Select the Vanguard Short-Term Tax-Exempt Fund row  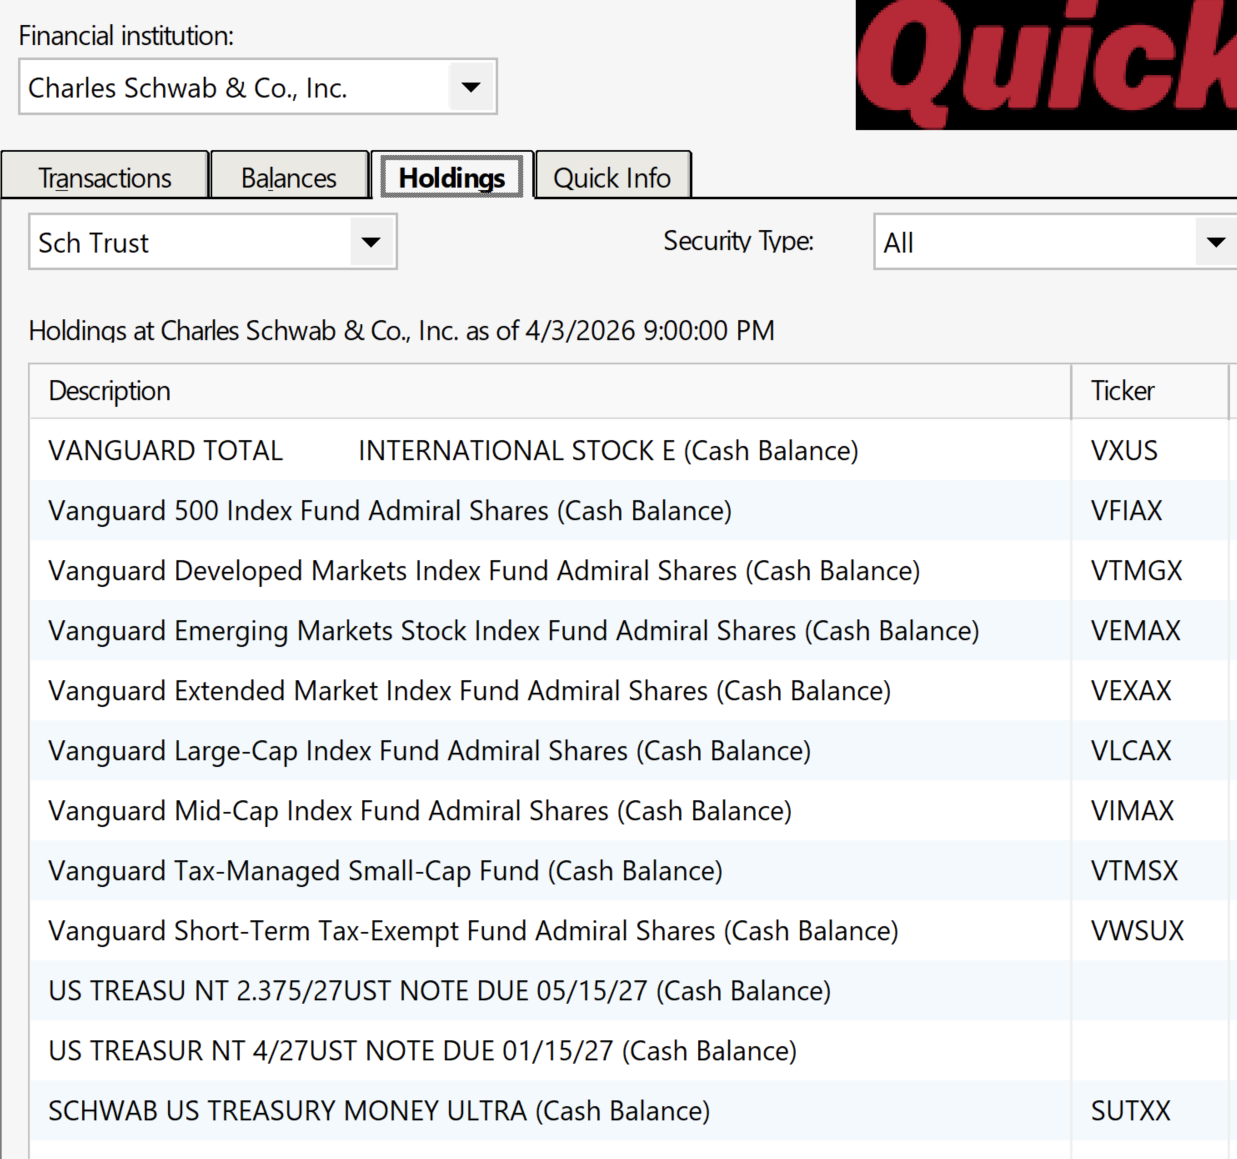[x=633, y=930]
